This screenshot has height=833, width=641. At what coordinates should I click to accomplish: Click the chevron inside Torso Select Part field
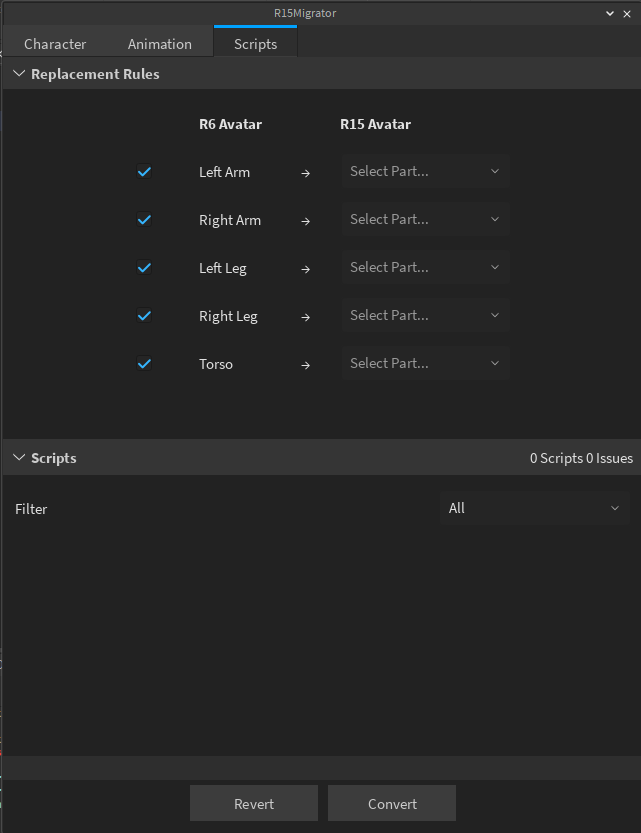point(495,363)
